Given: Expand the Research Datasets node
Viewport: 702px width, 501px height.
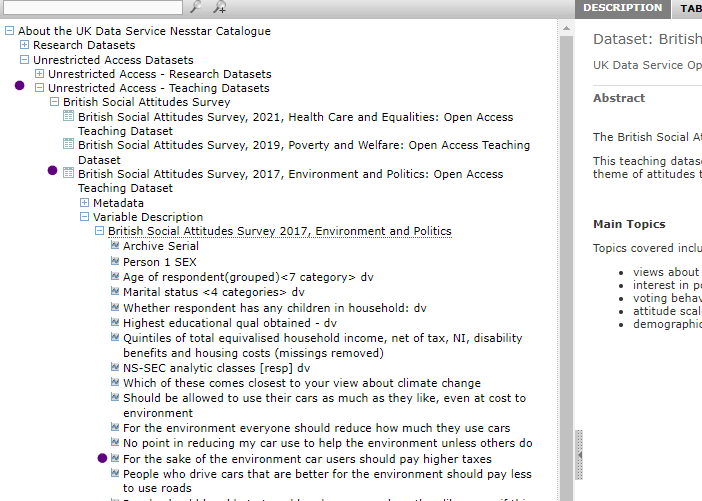Looking at the screenshot, I should (25, 45).
